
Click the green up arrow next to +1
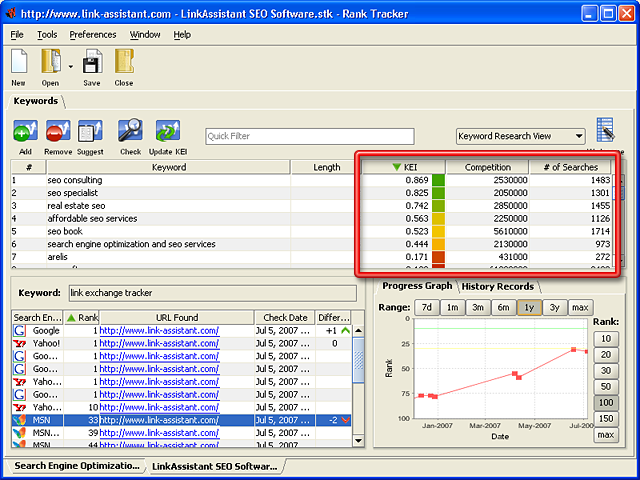(x=345, y=331)
